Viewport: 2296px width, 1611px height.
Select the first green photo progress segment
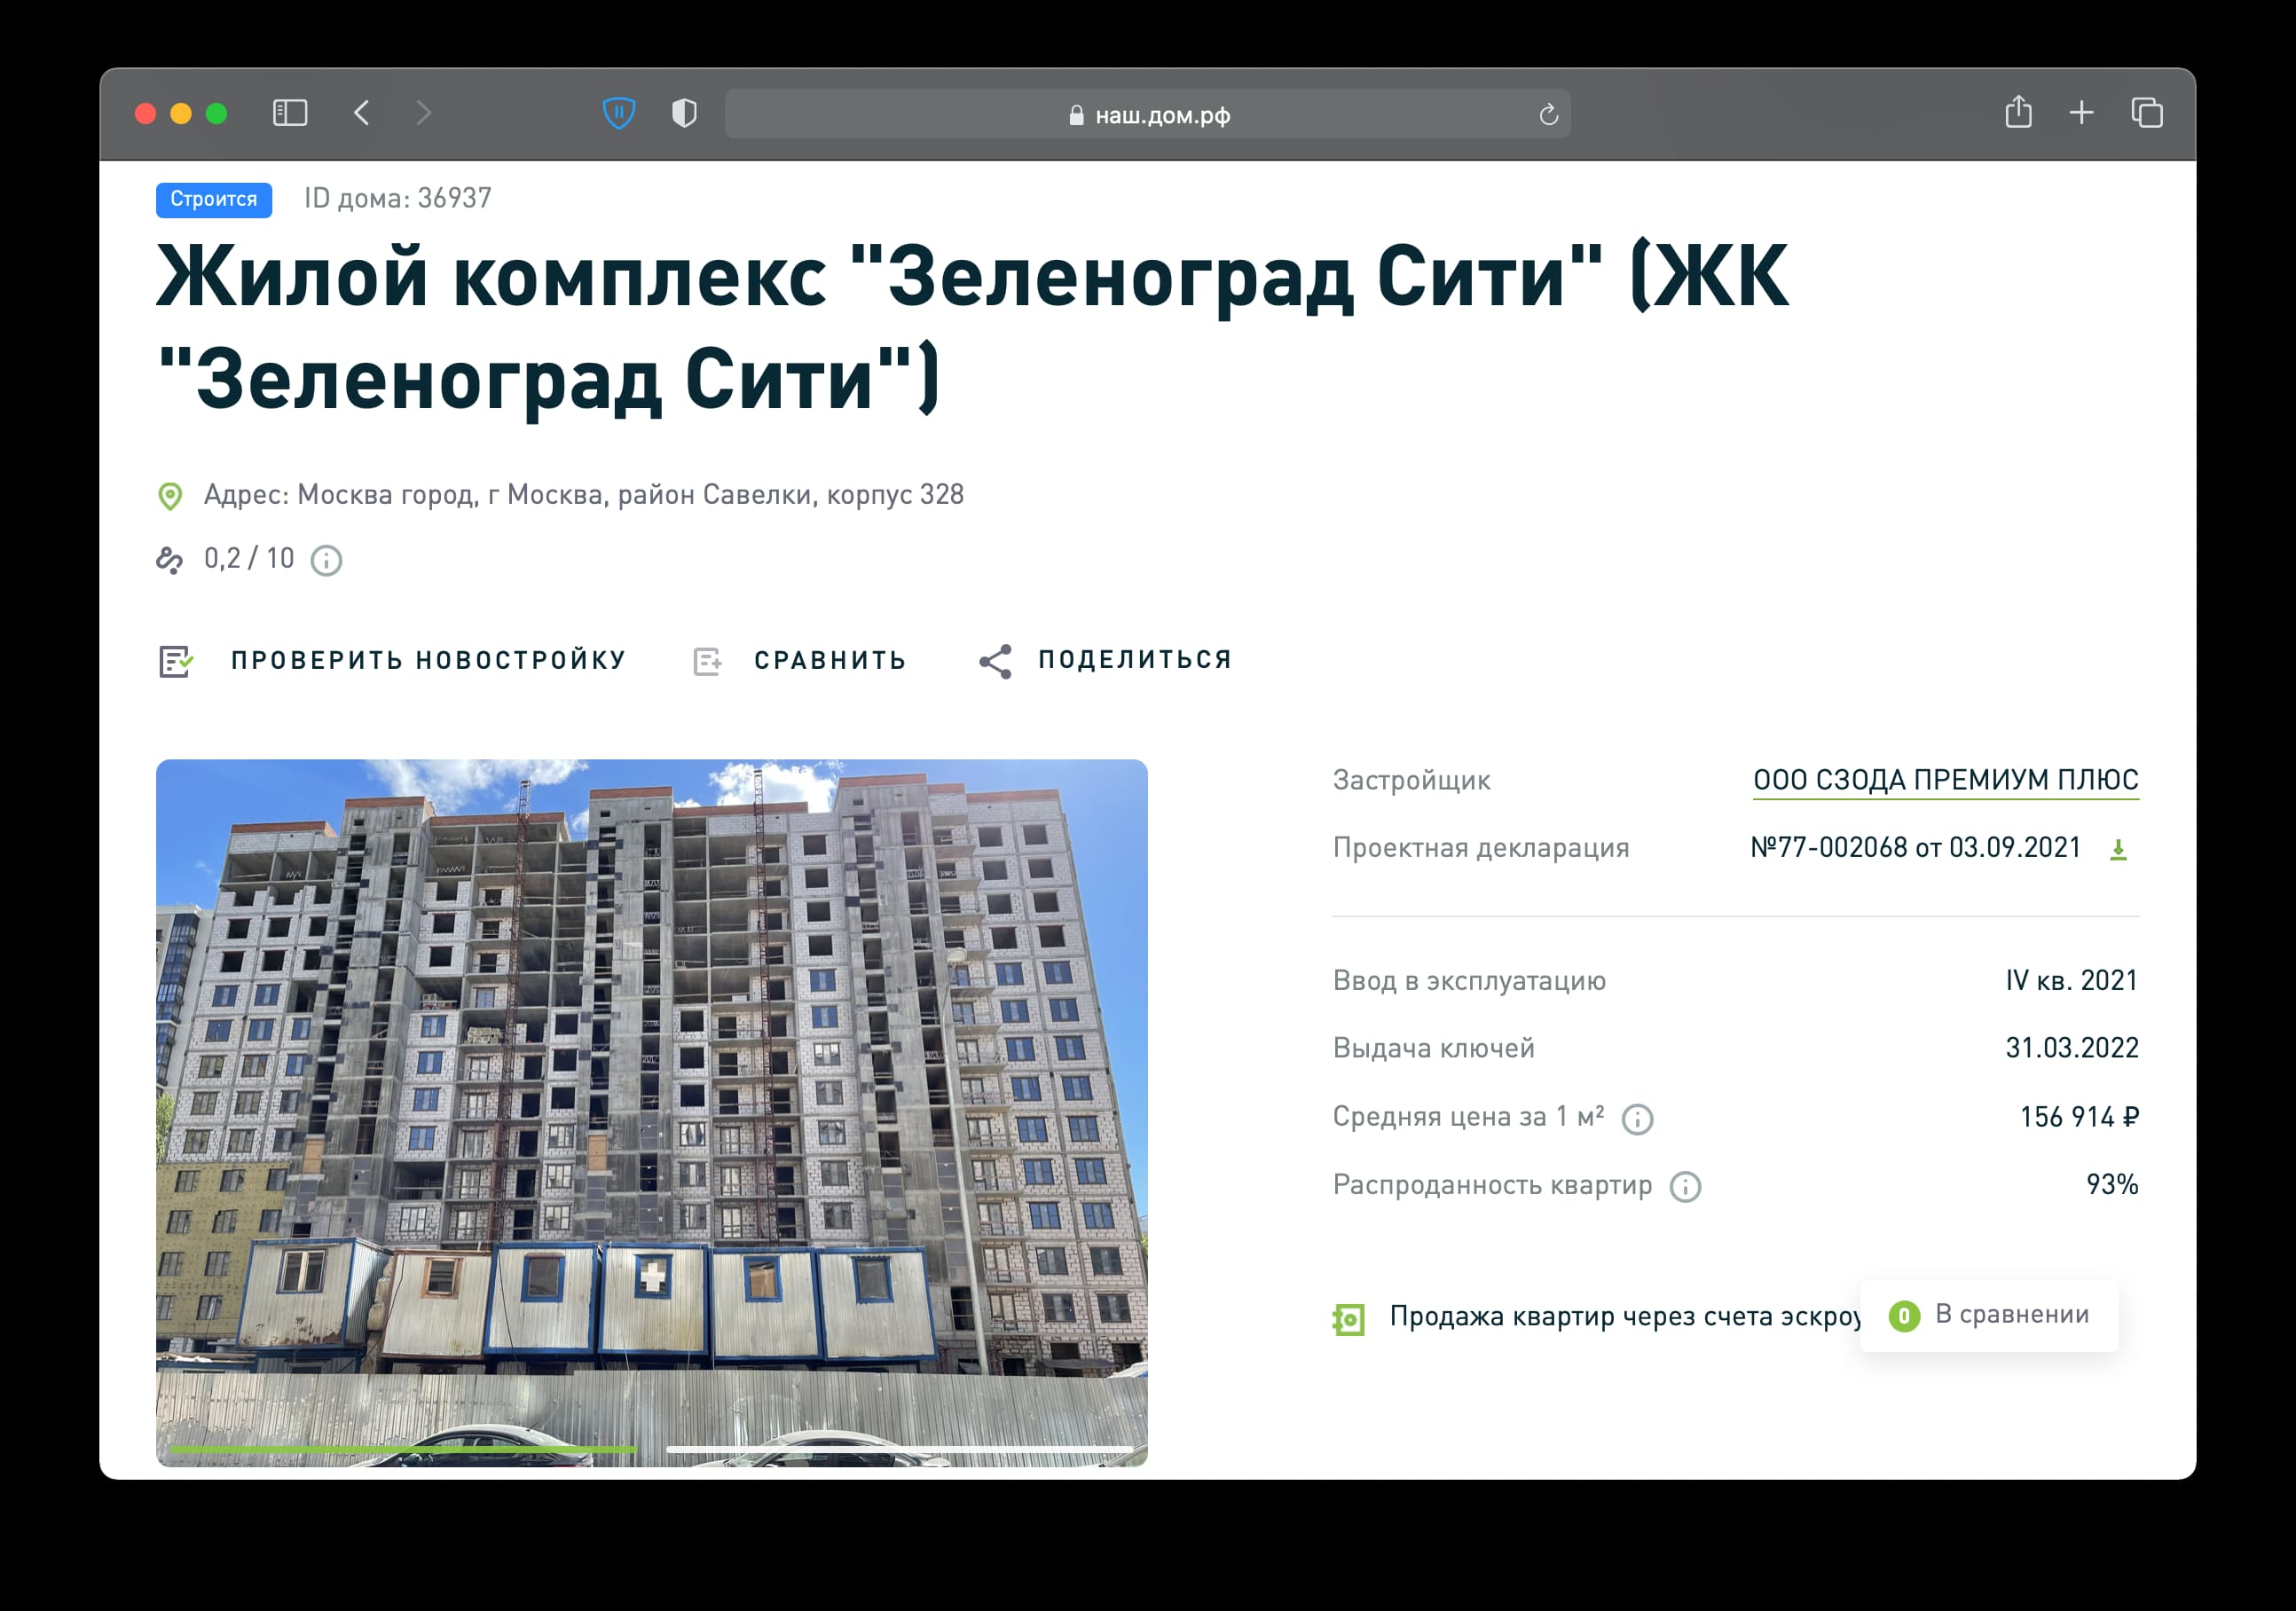403,1448
